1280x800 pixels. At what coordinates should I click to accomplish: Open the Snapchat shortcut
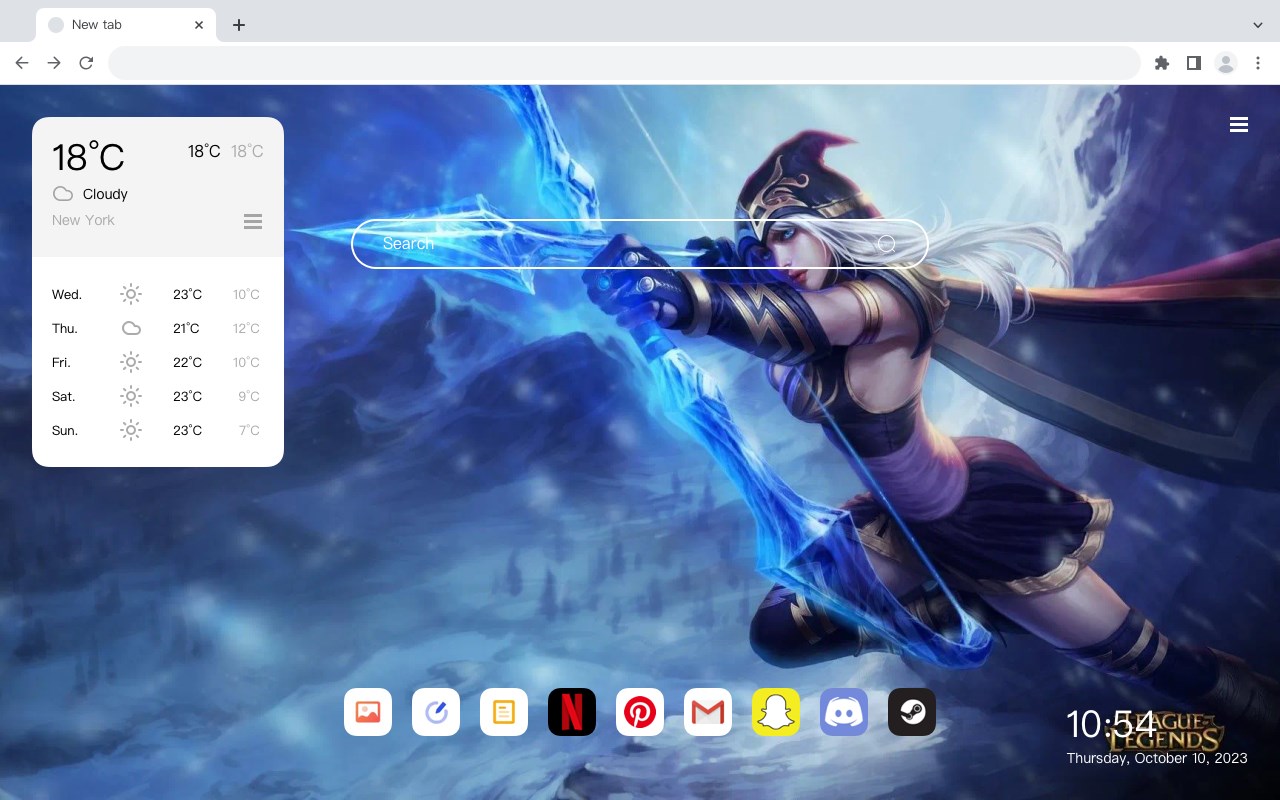pos(776,712)
